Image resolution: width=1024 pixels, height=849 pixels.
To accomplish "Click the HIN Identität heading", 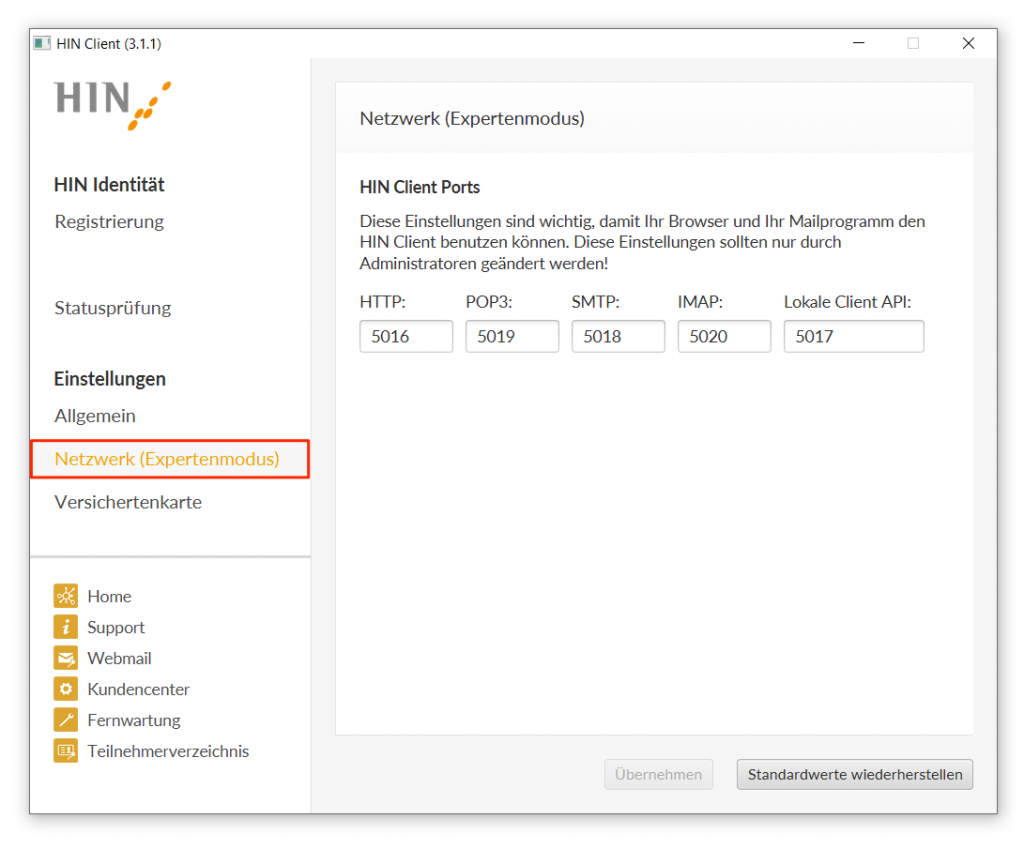I will (109, 185).
